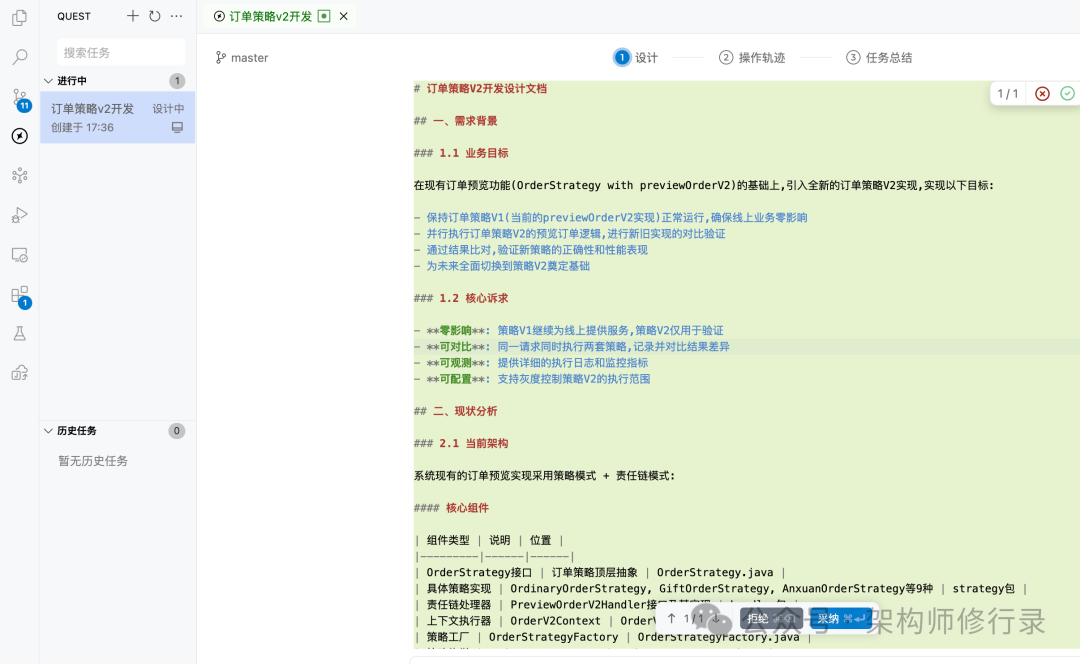Click the heading 1.1 业务目标

pos(473,153)
